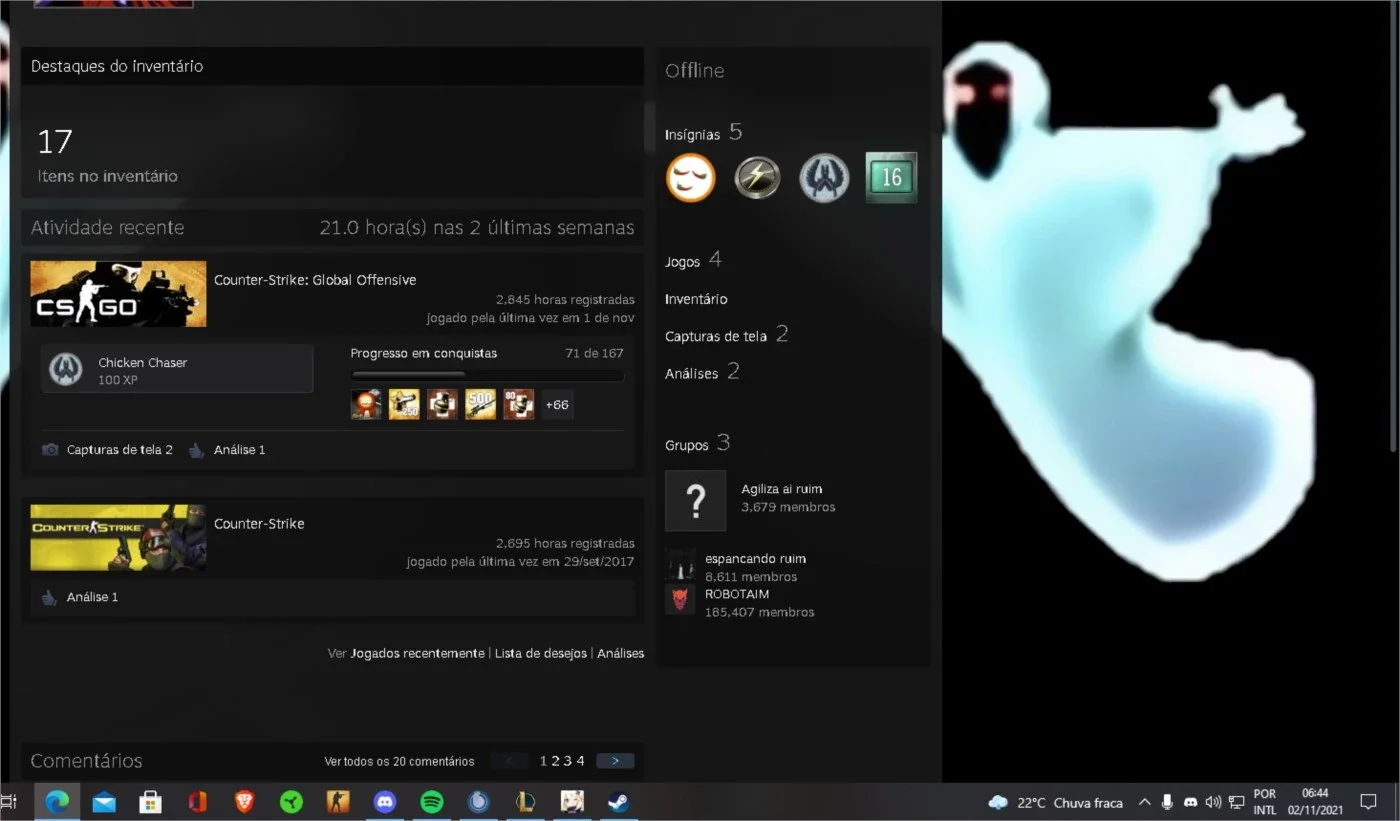Jump to comments page 2
The width and height of the screenshot is (1400, 821).
(x=556, y=761)
